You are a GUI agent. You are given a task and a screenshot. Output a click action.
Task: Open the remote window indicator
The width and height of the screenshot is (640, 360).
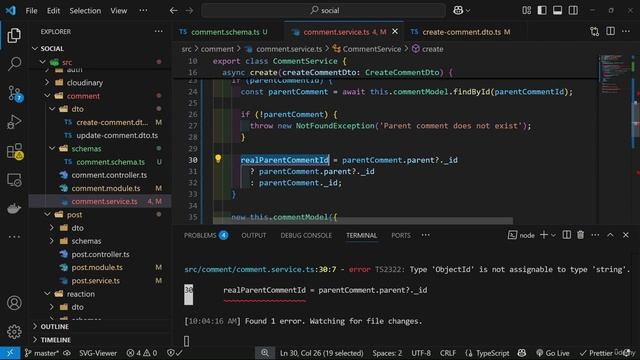[10, 353]
